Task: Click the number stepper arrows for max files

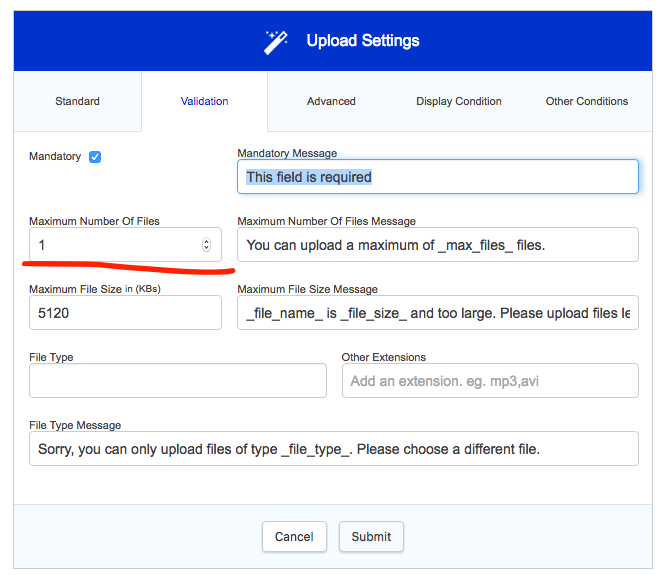Action: pos(206,245)
